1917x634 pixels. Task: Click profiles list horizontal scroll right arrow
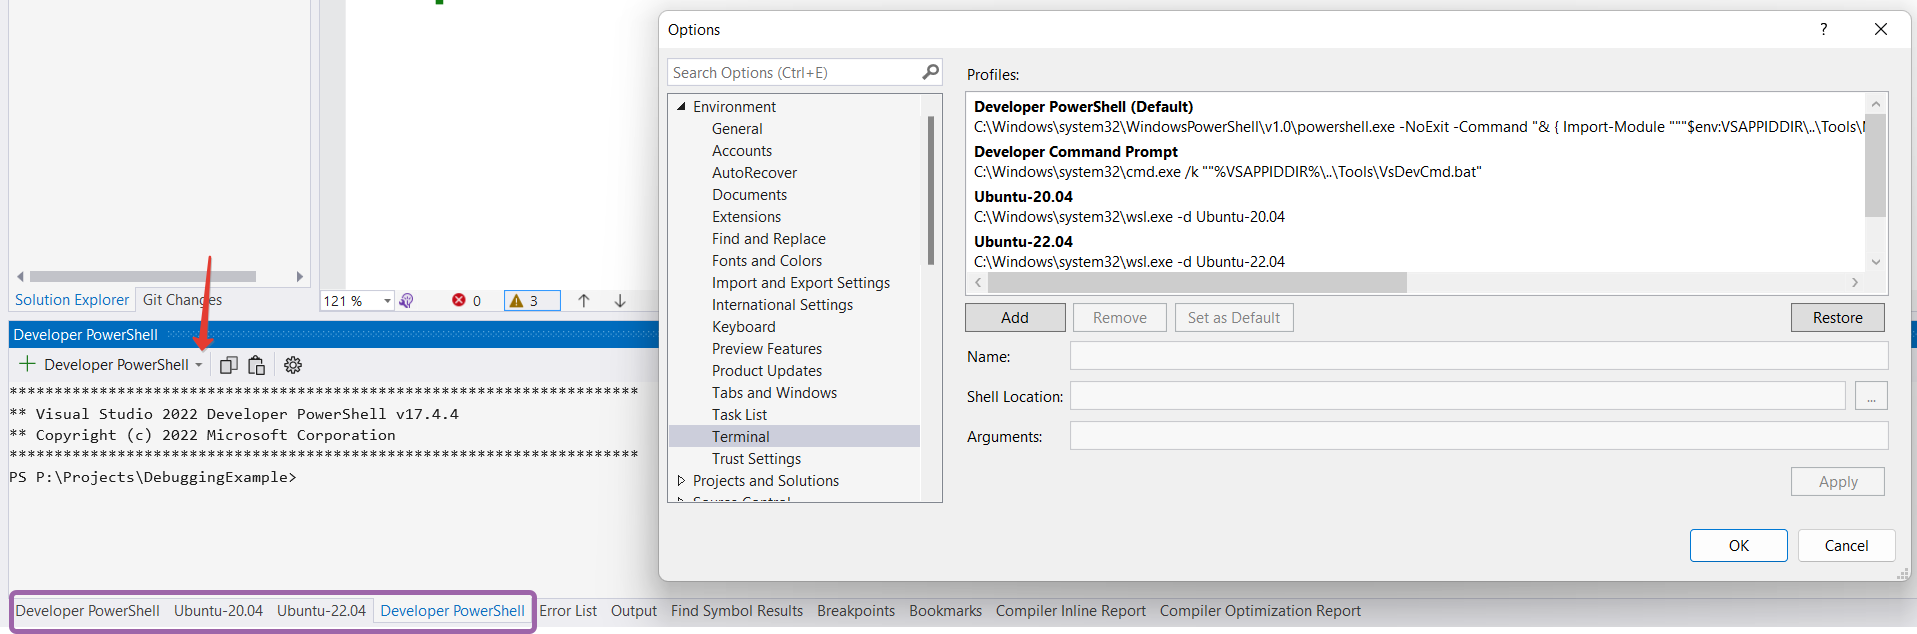click(1855, 283)
